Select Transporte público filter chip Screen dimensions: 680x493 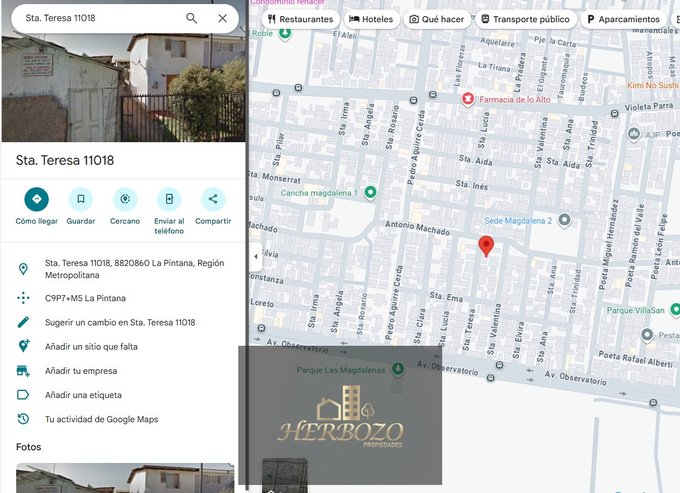point(524,19)
